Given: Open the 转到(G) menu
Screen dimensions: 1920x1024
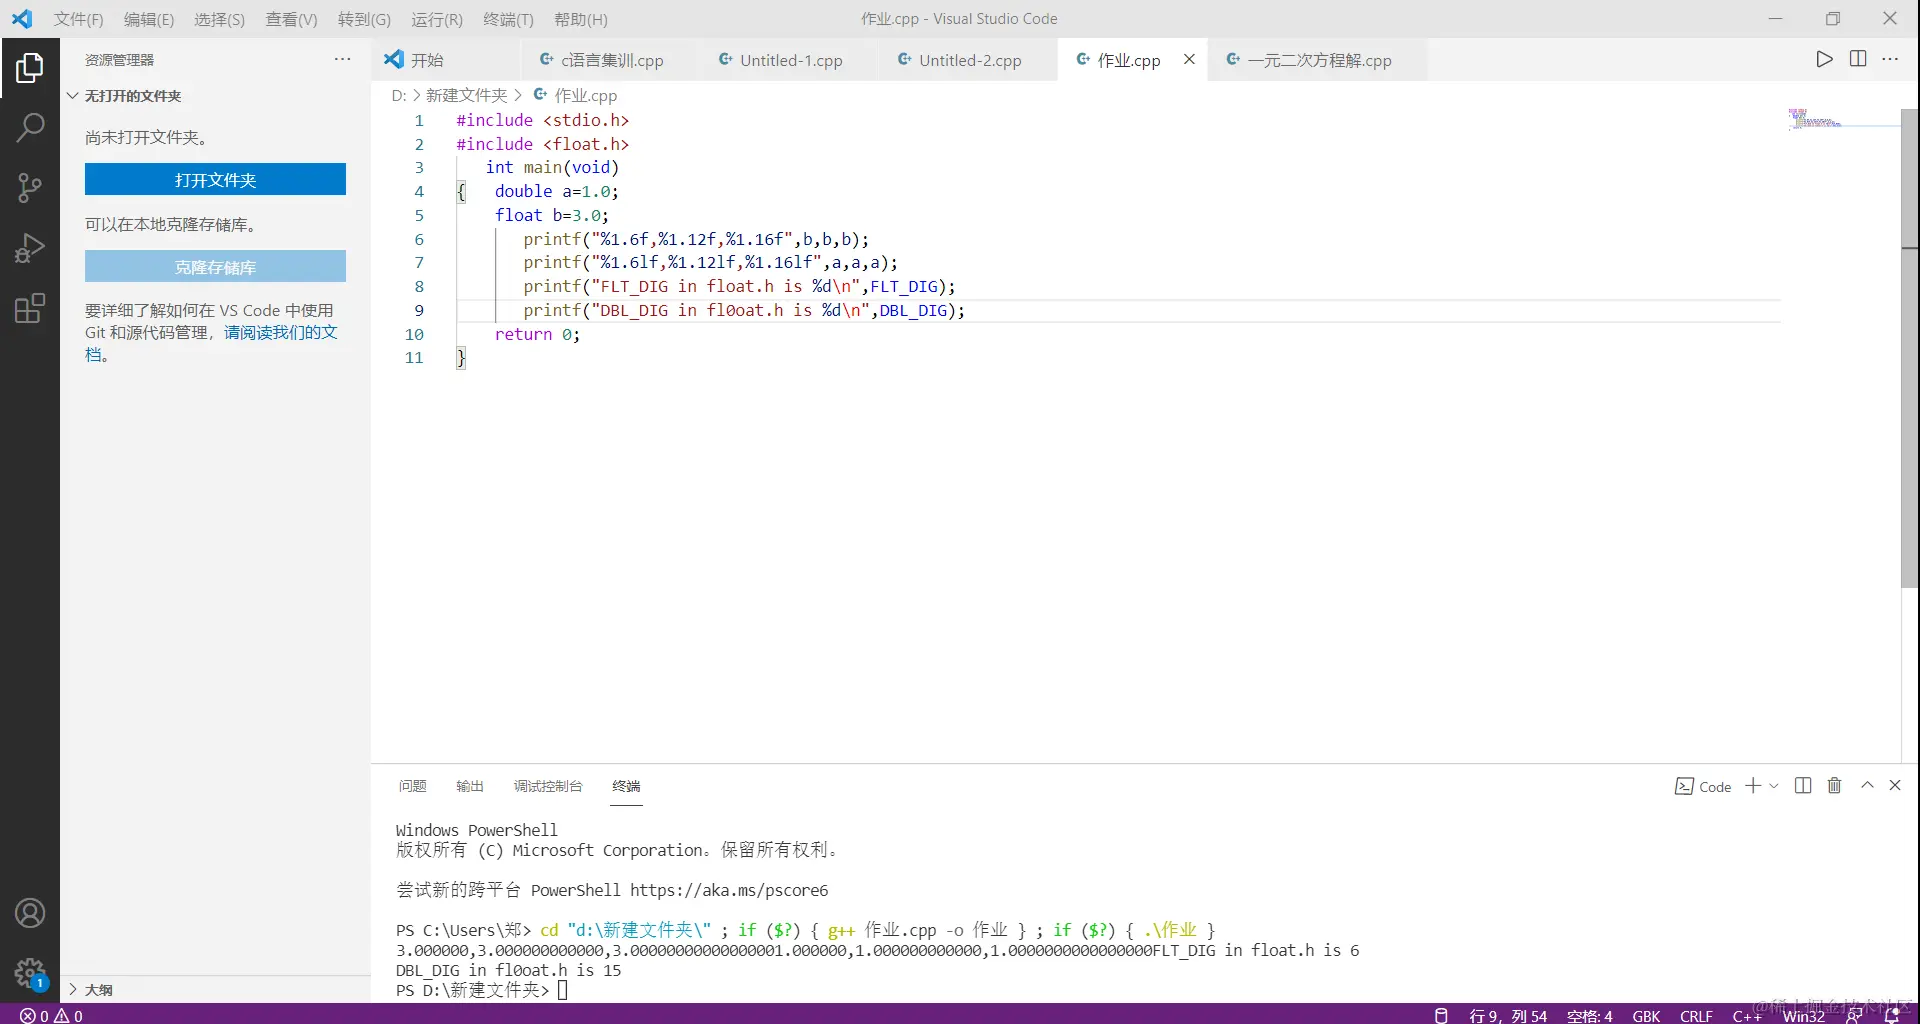Looking at the screenshot, I should point(364,19).
